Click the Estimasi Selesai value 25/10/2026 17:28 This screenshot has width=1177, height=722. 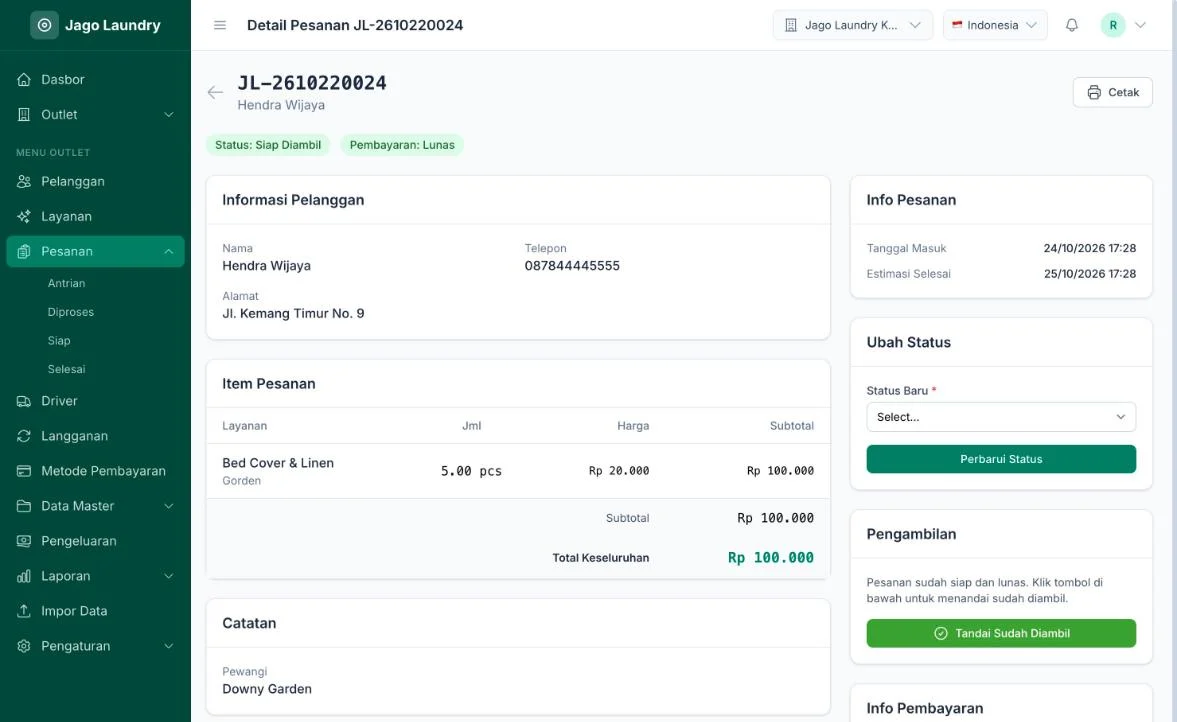1089,274
